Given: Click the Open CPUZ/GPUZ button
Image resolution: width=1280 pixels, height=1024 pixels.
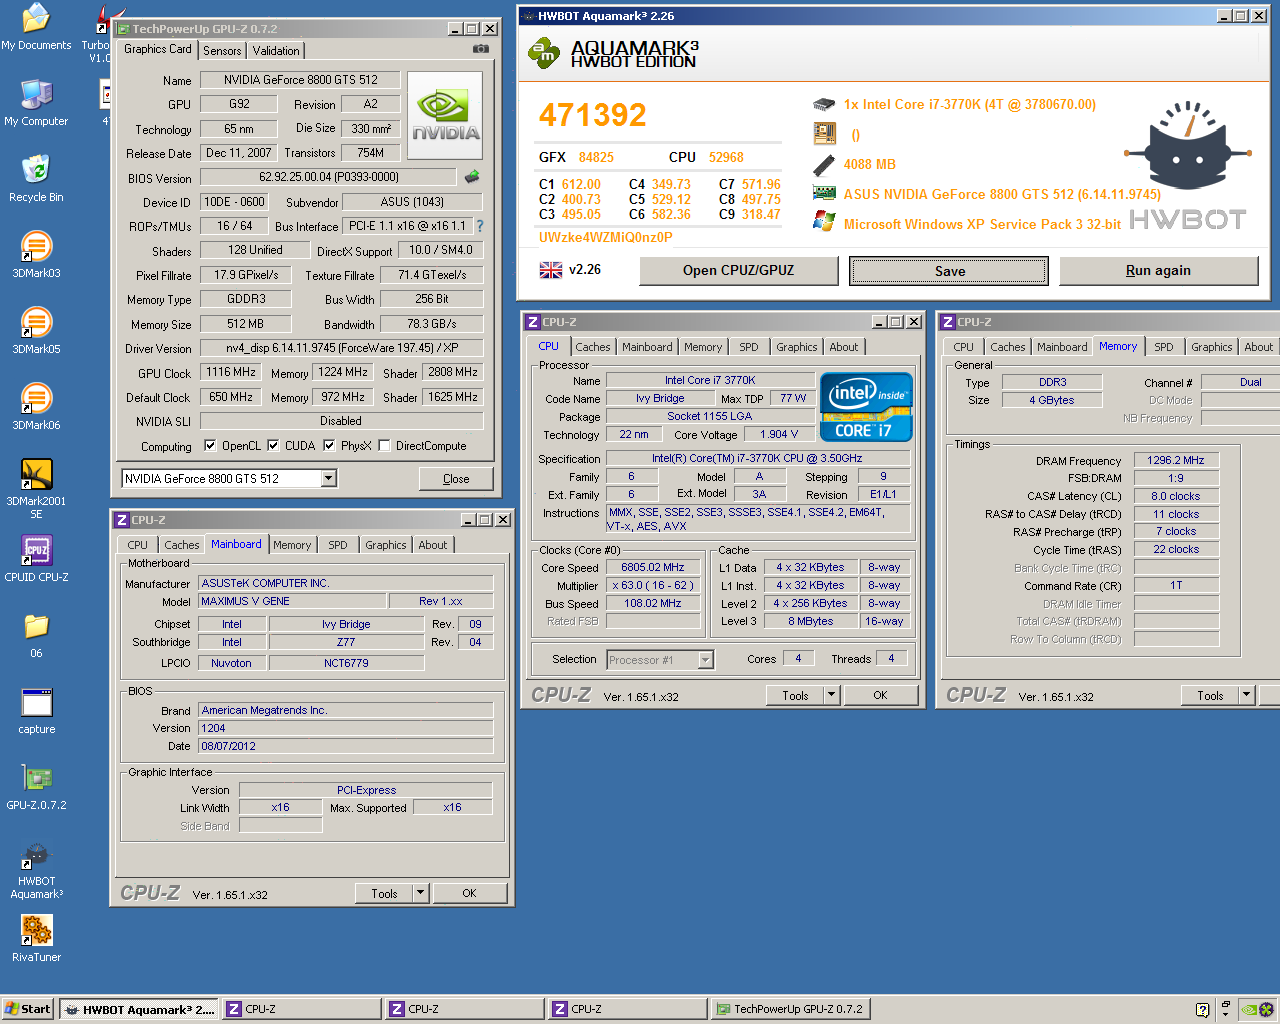Looking at the screenshot, I should click(x=739, y=271).
